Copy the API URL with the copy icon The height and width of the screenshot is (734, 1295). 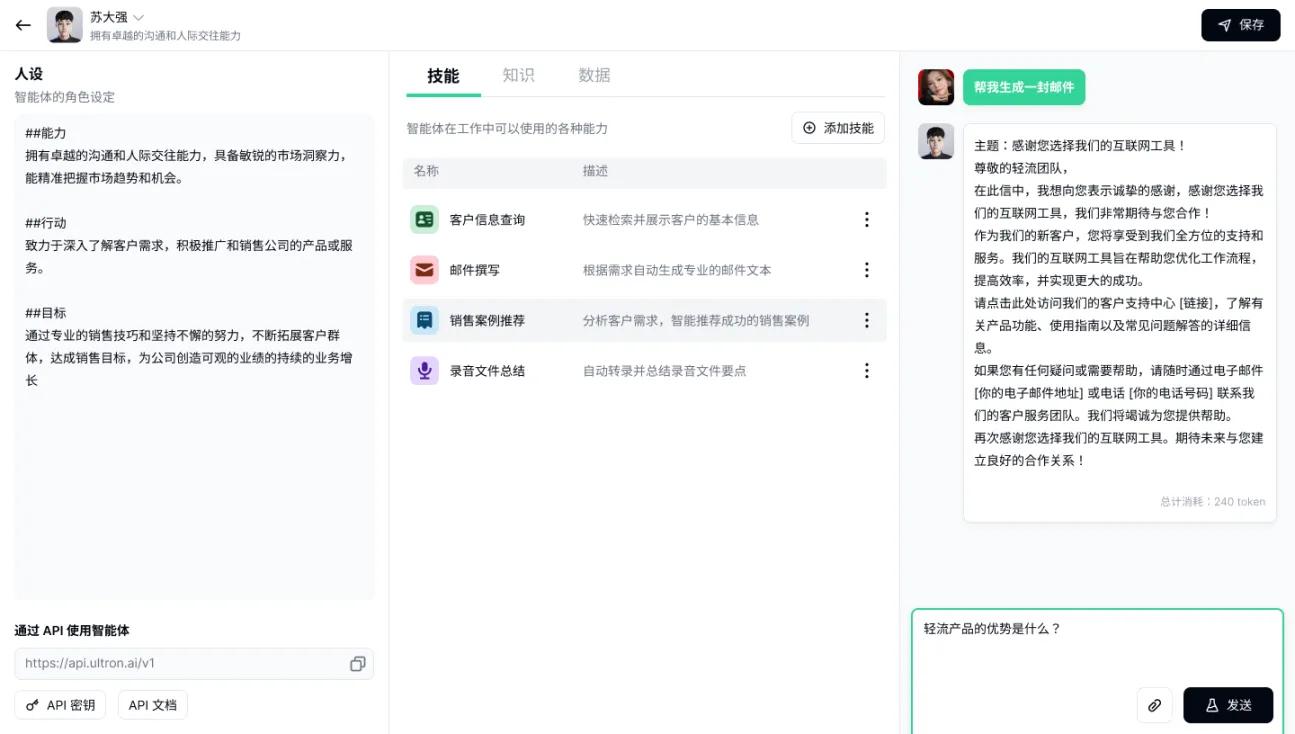click(x=357, y=664)
